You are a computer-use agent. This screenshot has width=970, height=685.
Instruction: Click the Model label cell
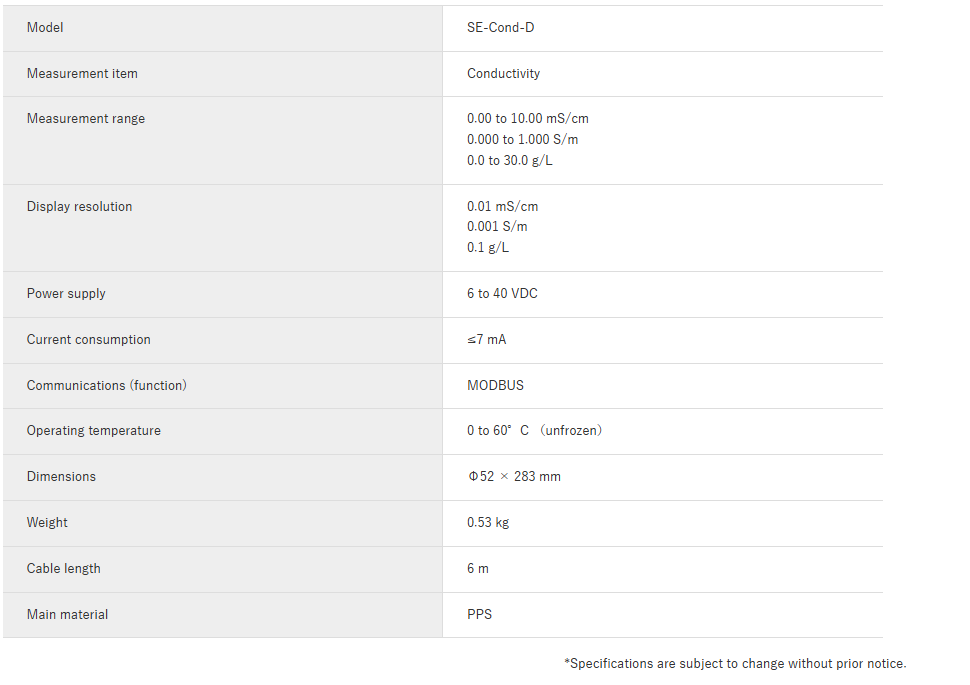(223, 28)
